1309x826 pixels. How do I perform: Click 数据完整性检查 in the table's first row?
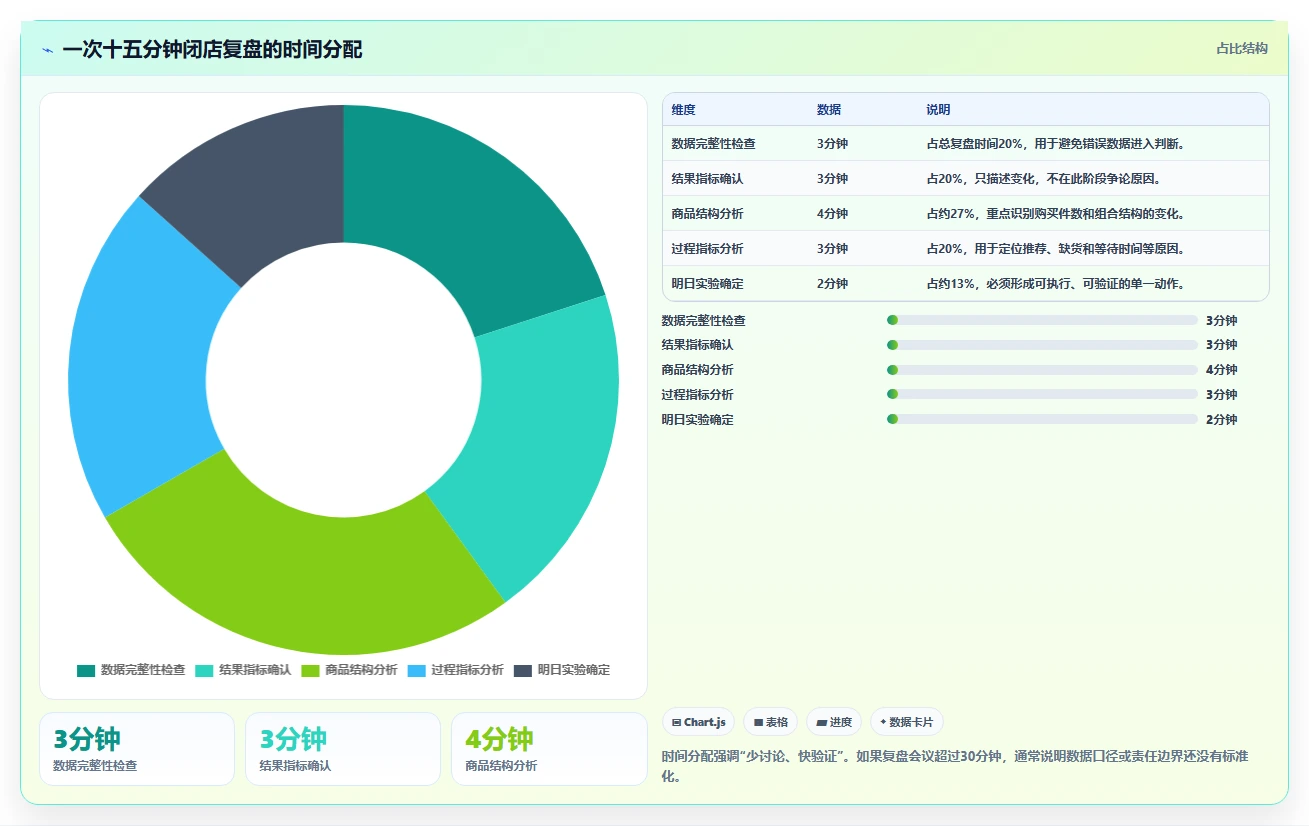pos(714,144)
